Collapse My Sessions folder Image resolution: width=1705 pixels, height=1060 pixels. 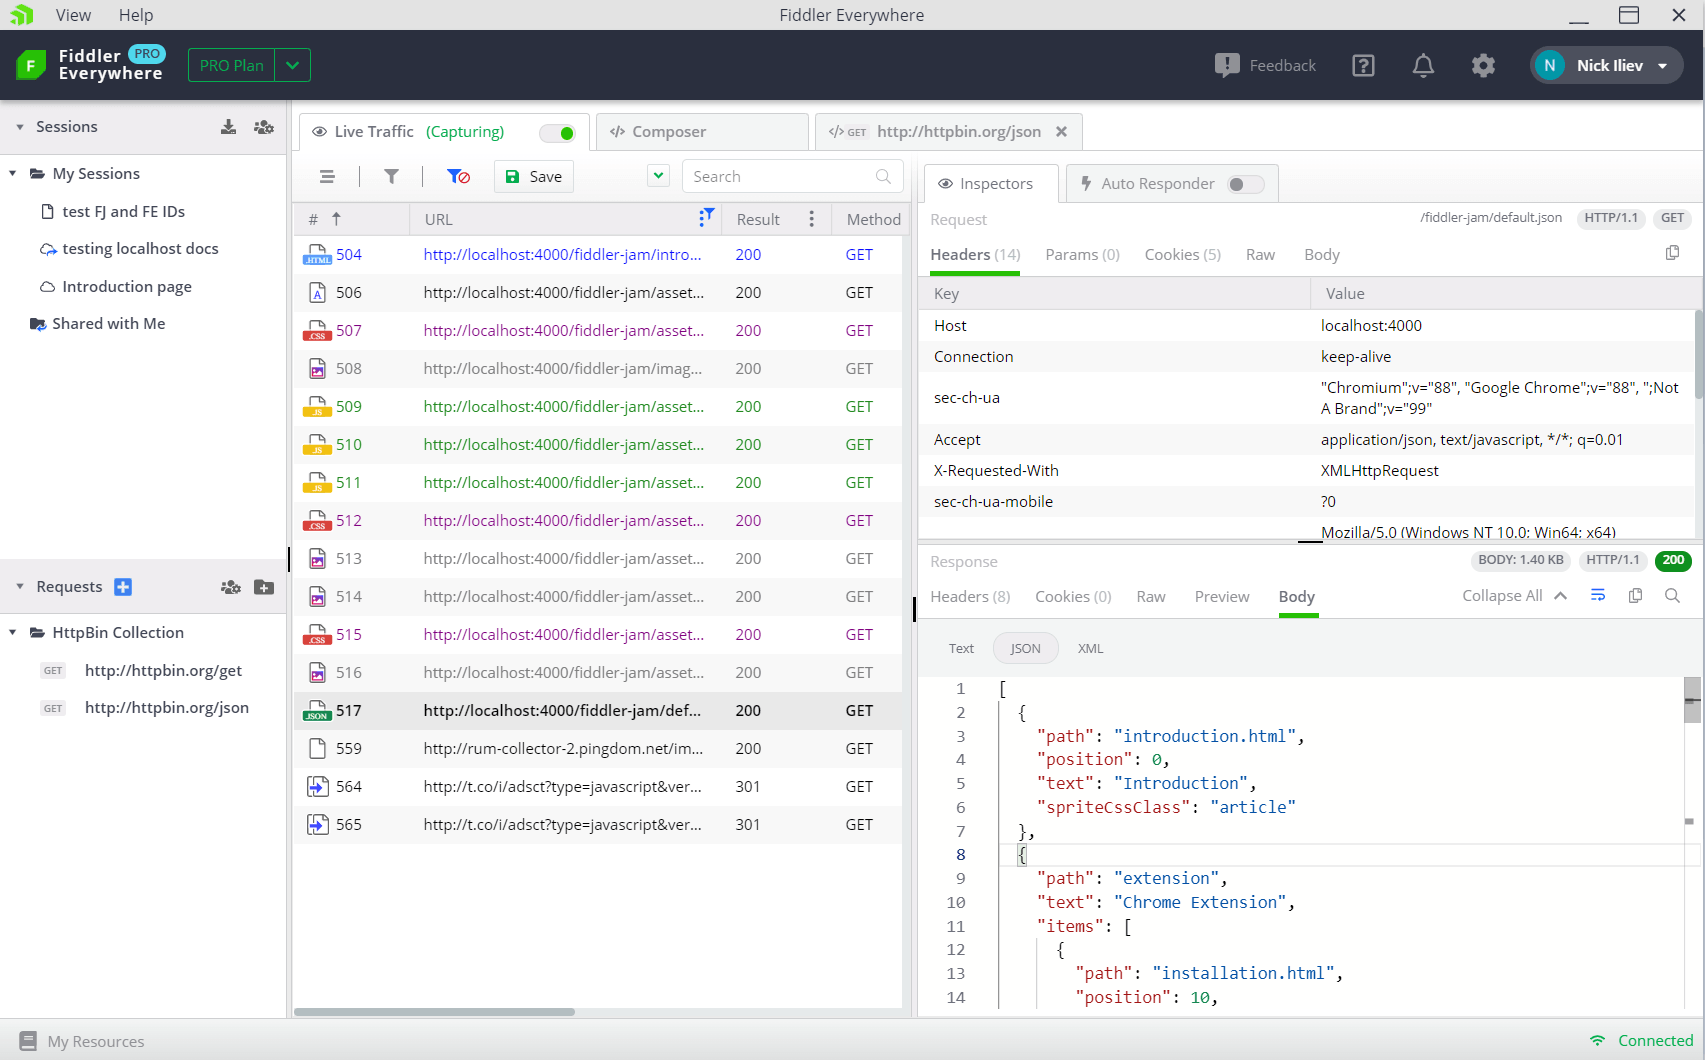click(12, 174)
